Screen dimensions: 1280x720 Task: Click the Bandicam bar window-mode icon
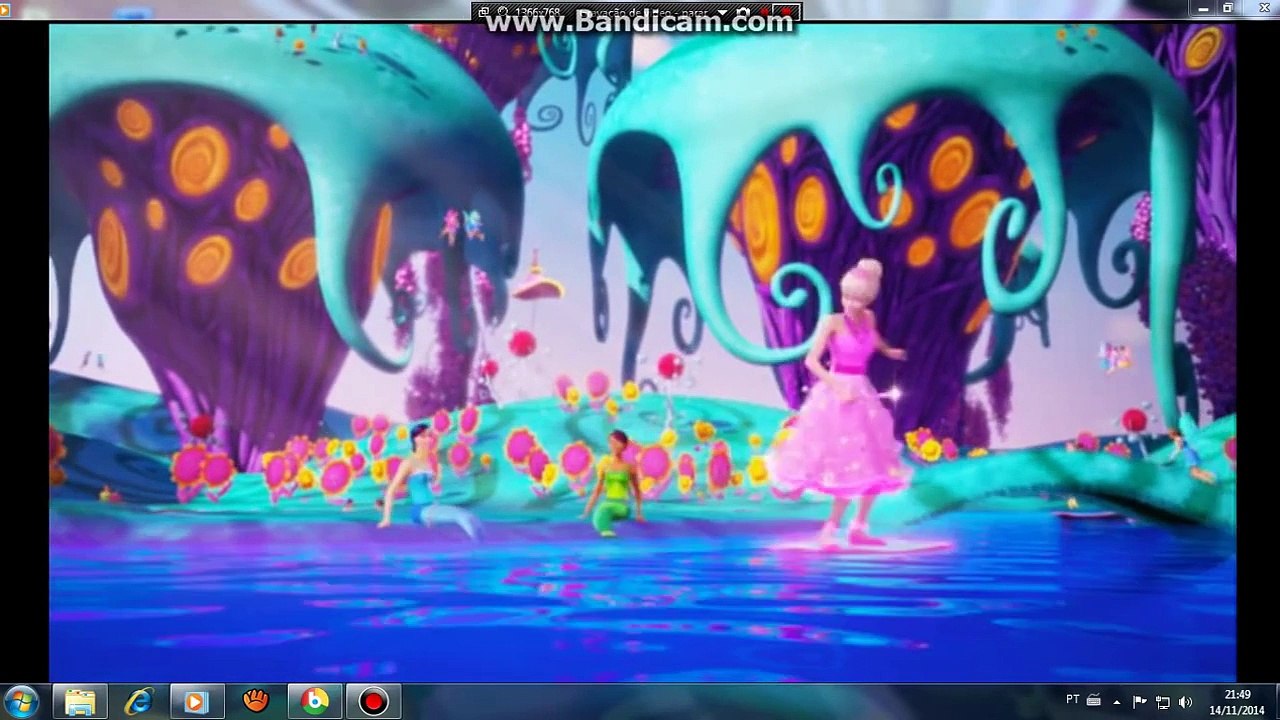(484, 12)
